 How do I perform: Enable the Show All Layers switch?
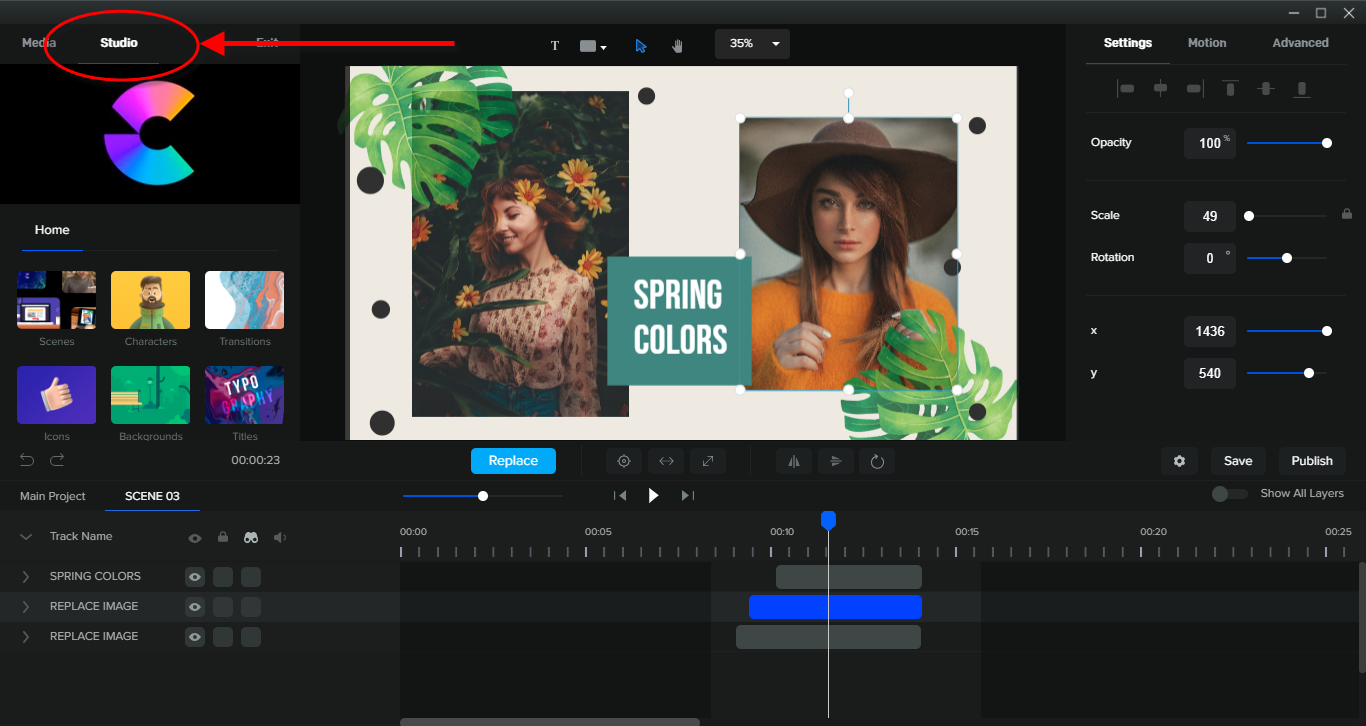[x=1229, y=494]
